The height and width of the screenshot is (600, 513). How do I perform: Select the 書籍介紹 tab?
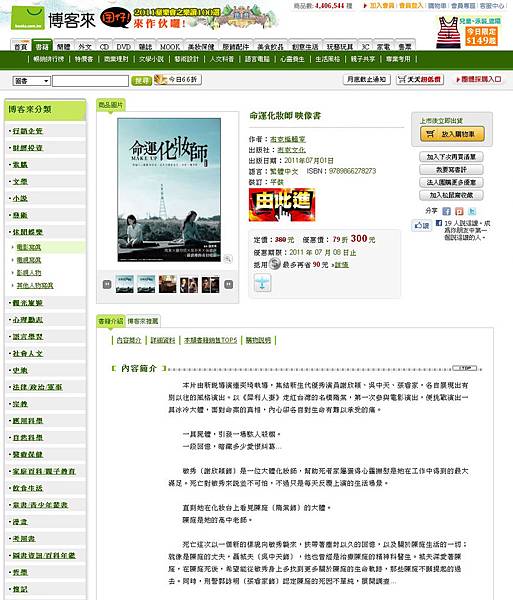pos(111,321)
